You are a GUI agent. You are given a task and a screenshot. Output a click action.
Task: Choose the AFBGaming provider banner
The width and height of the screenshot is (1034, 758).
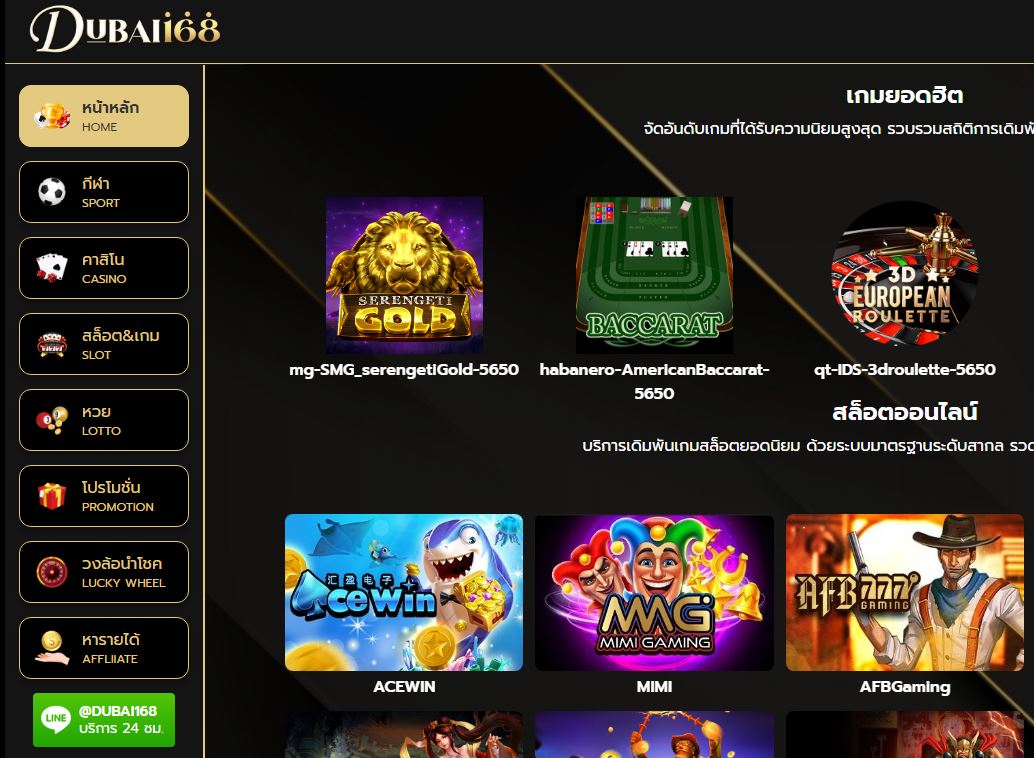(905, 592)
